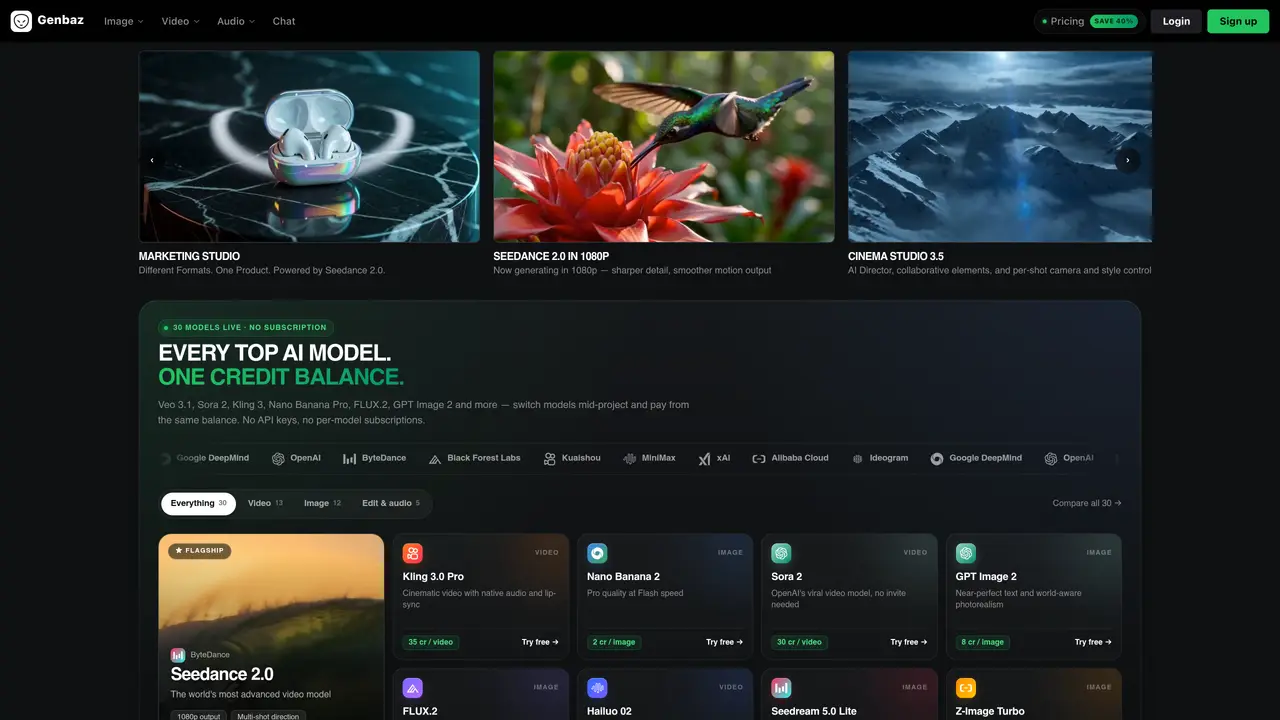Click xAI provider logo
Viewport: 1280px width, 720px height.
tap(714, 458)
